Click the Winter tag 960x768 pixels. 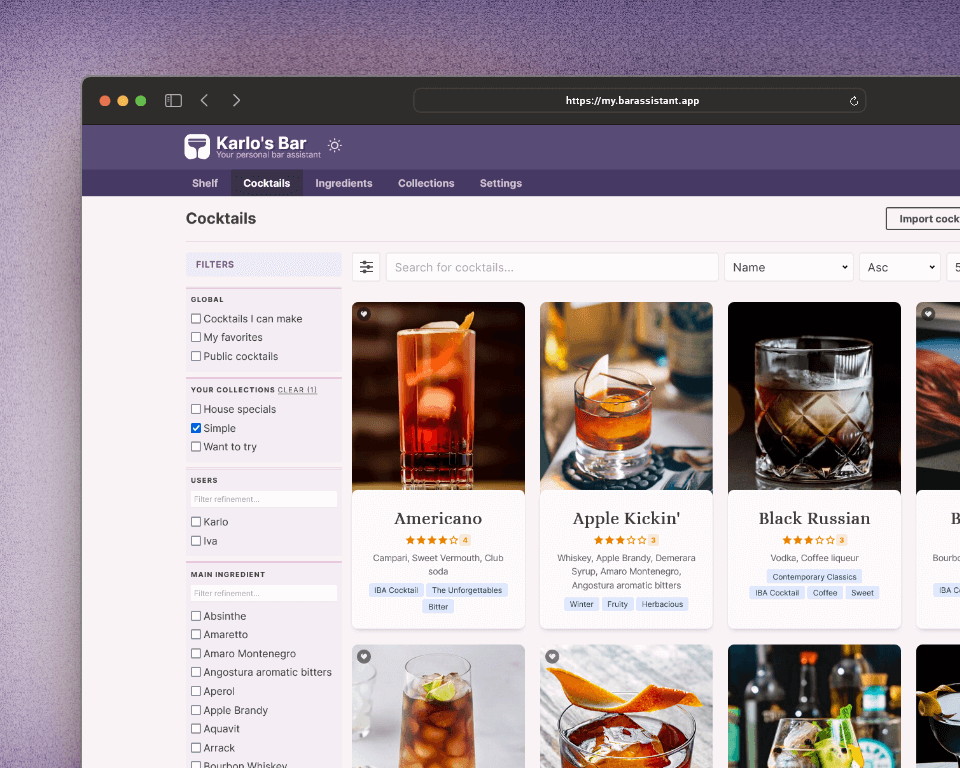click(581, 604)
